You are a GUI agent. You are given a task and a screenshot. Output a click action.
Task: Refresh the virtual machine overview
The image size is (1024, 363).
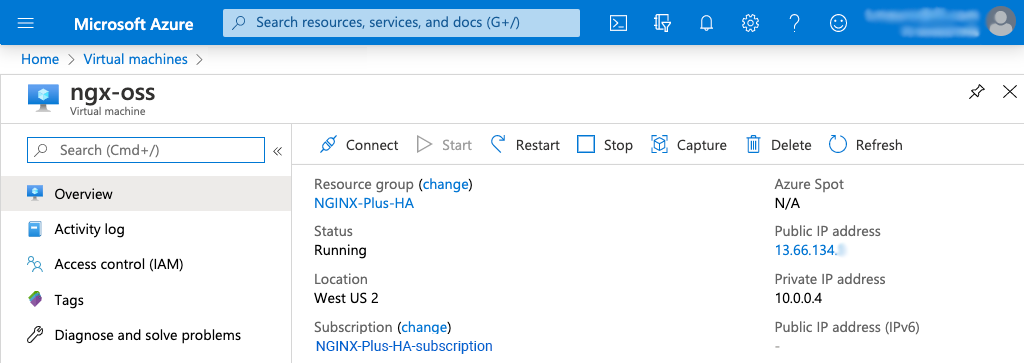click(x=865, y=145)
